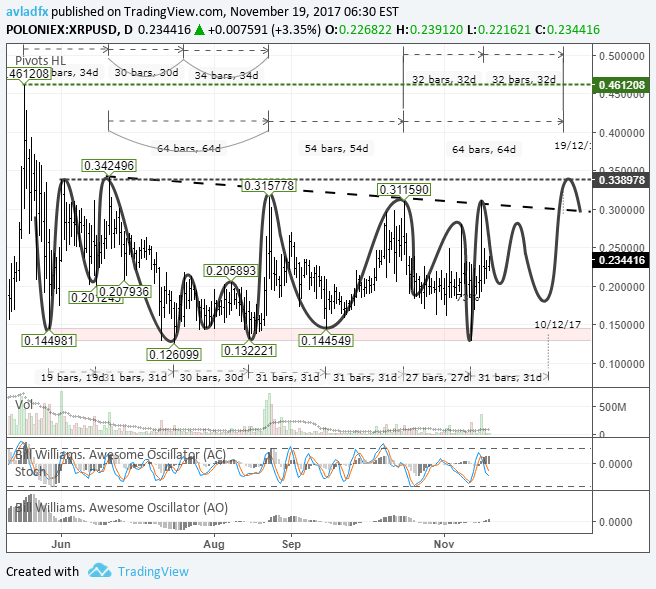Click the 0.126099 low pivot label

[x=174, y=355]
